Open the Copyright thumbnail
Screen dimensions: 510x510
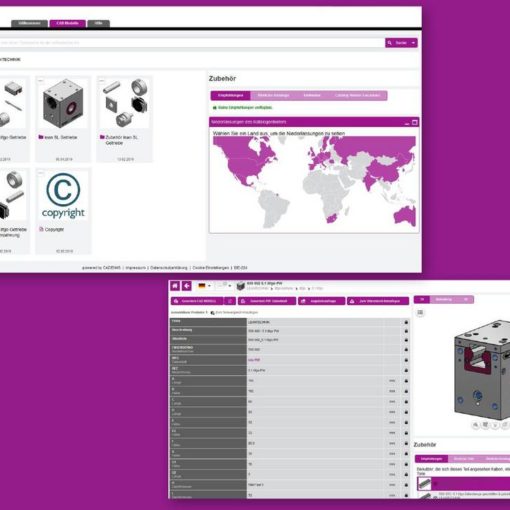click(63, 196)
